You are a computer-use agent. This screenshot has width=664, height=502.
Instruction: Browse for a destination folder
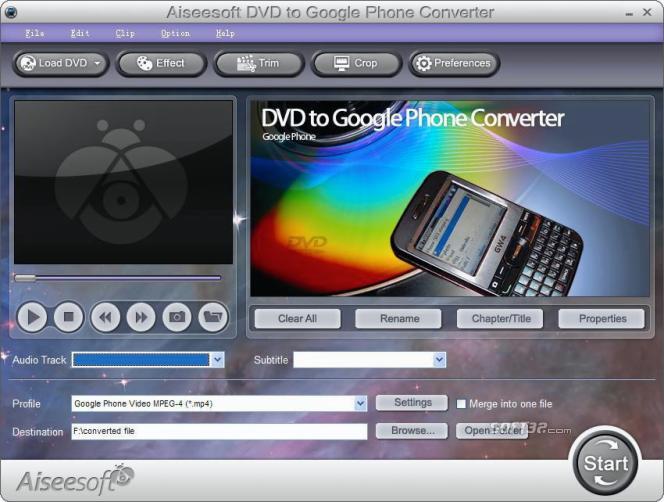tap(412, 431)
